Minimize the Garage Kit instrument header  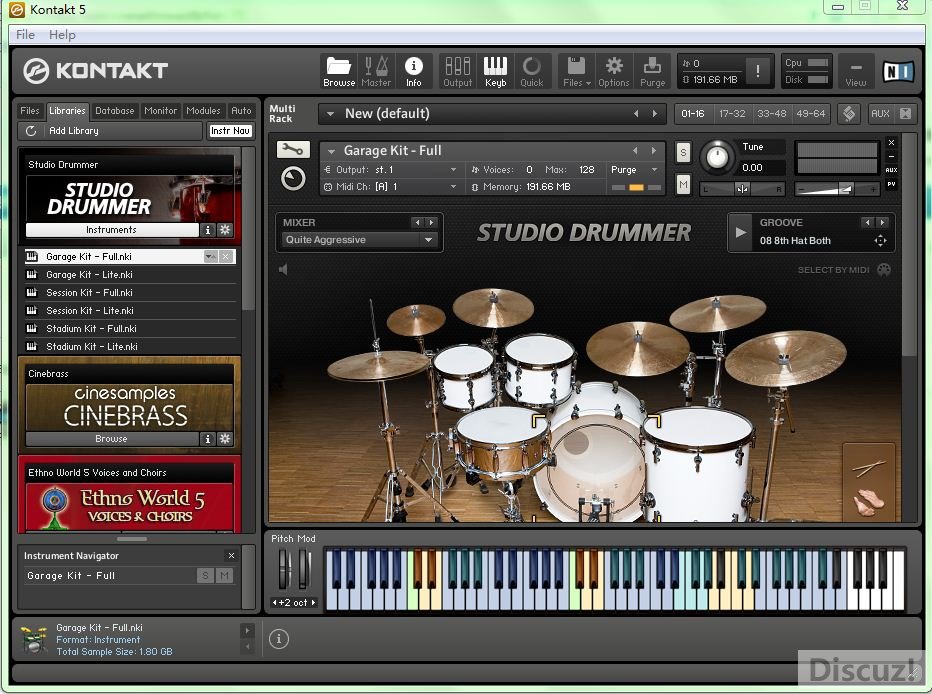891,156
